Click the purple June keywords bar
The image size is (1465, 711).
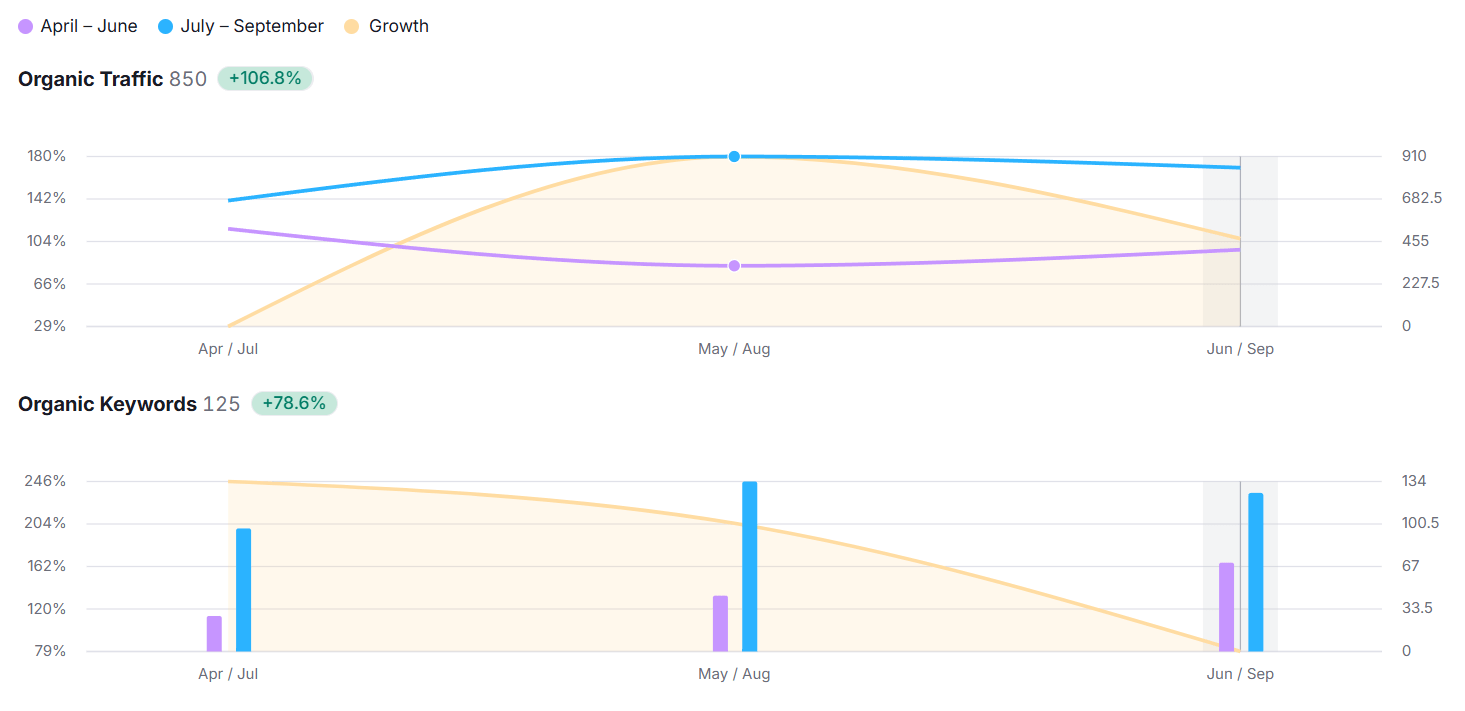(x=1226, y=607)
